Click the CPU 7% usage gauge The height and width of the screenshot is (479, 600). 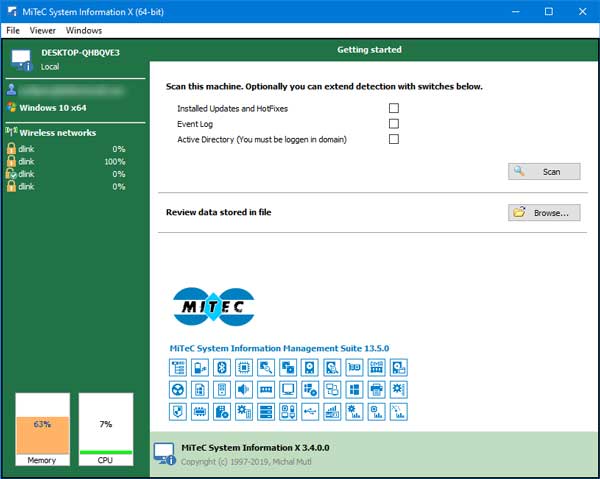point(106,429)
